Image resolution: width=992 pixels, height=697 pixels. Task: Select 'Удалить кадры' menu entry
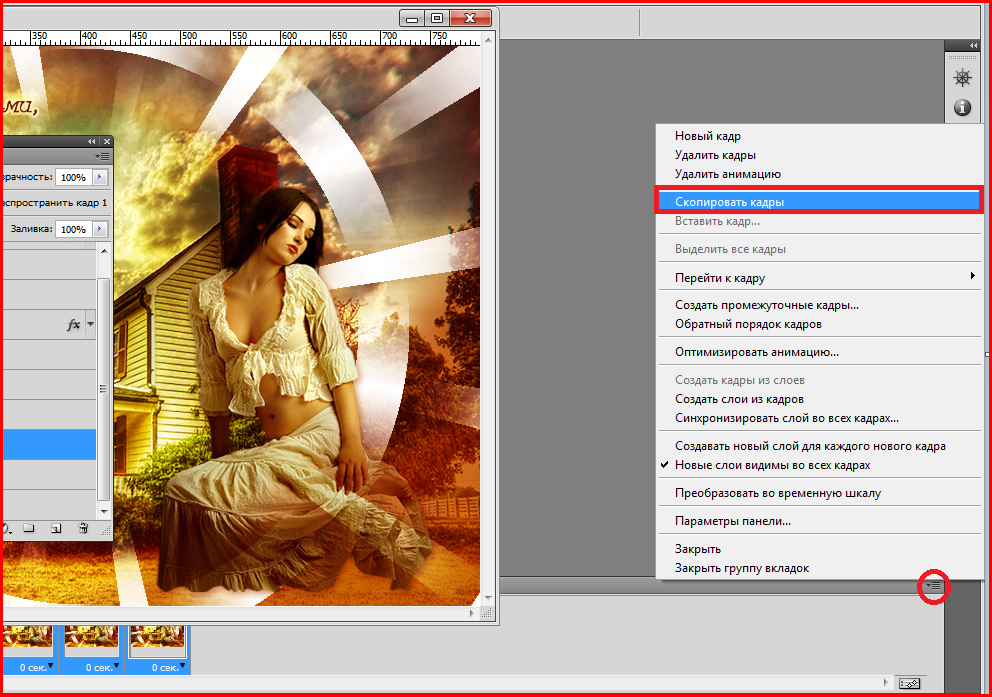click(715, 155)
